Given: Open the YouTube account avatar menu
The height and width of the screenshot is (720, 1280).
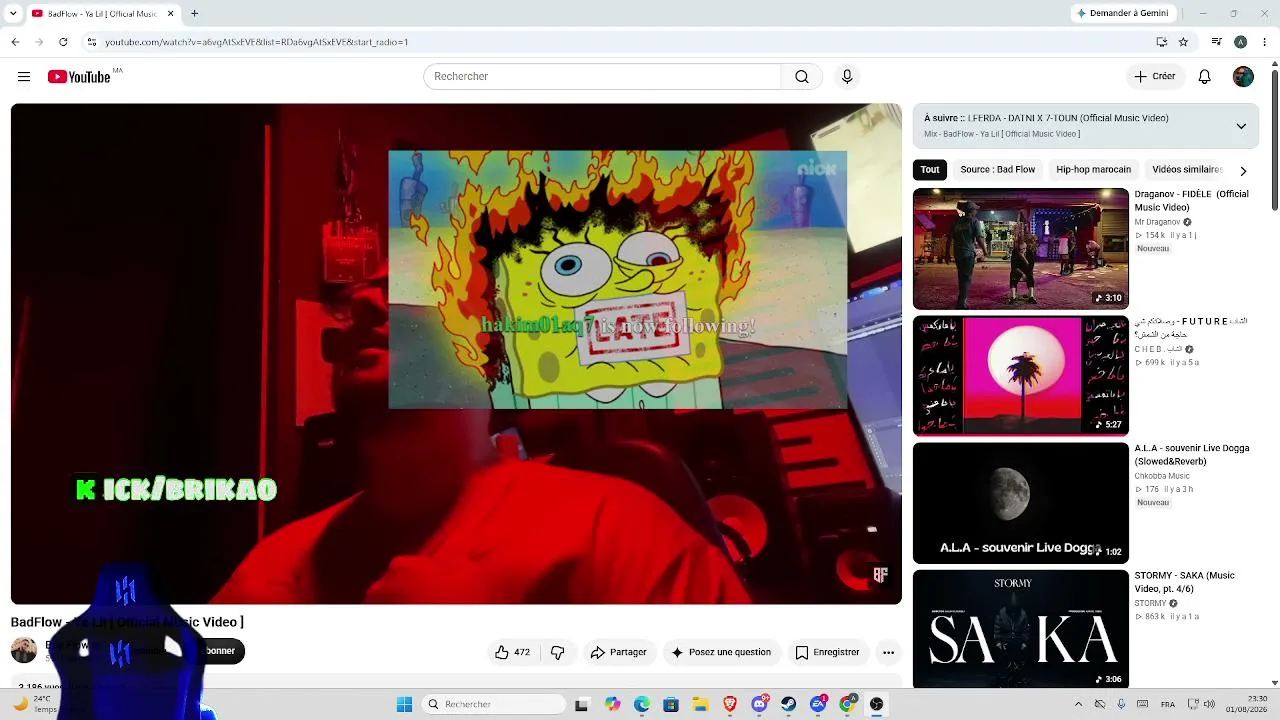Looking at the screenshot, I should [1243, 77].
